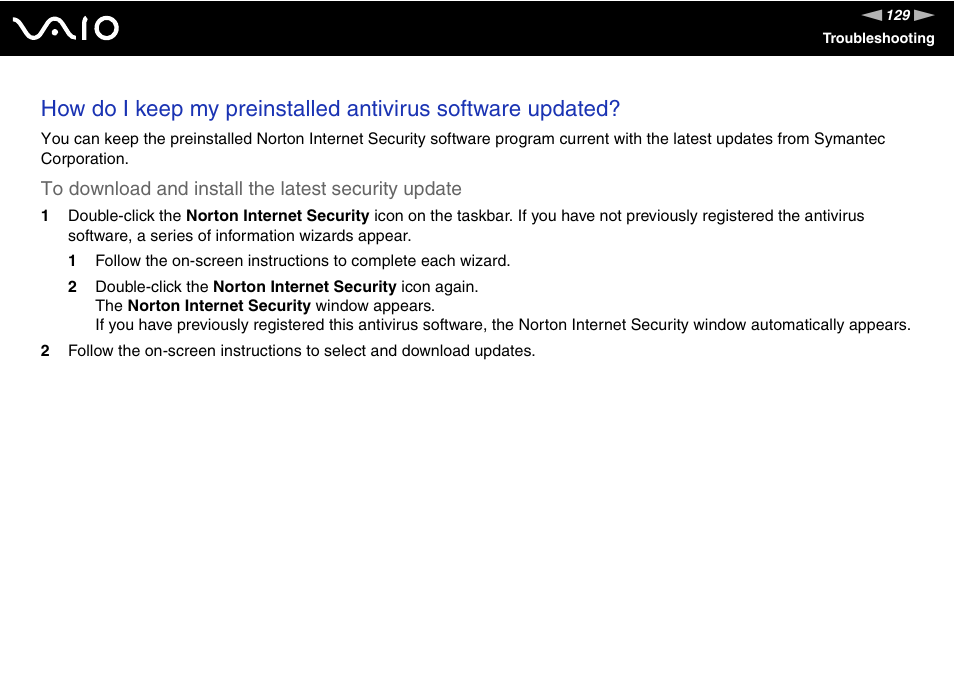The image size is (954, 674).
Task: Click the word Symantec in intro paragraph
Action: pyautogui.click(x=849, y=139)
